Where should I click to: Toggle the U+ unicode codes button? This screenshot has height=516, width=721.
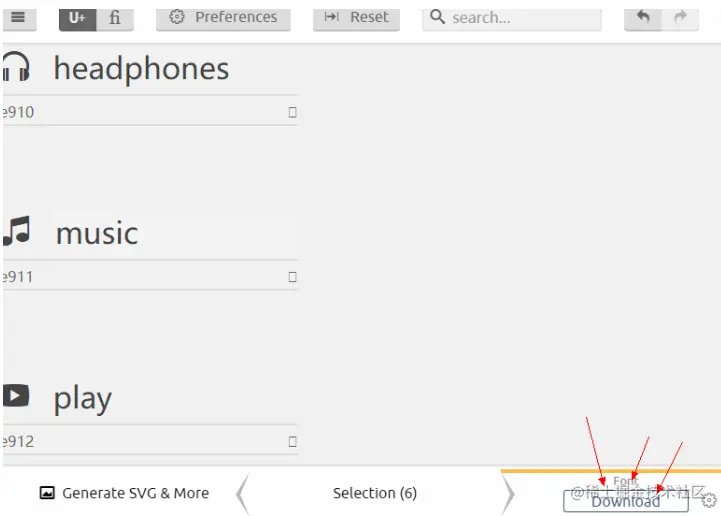coord(77,17)
